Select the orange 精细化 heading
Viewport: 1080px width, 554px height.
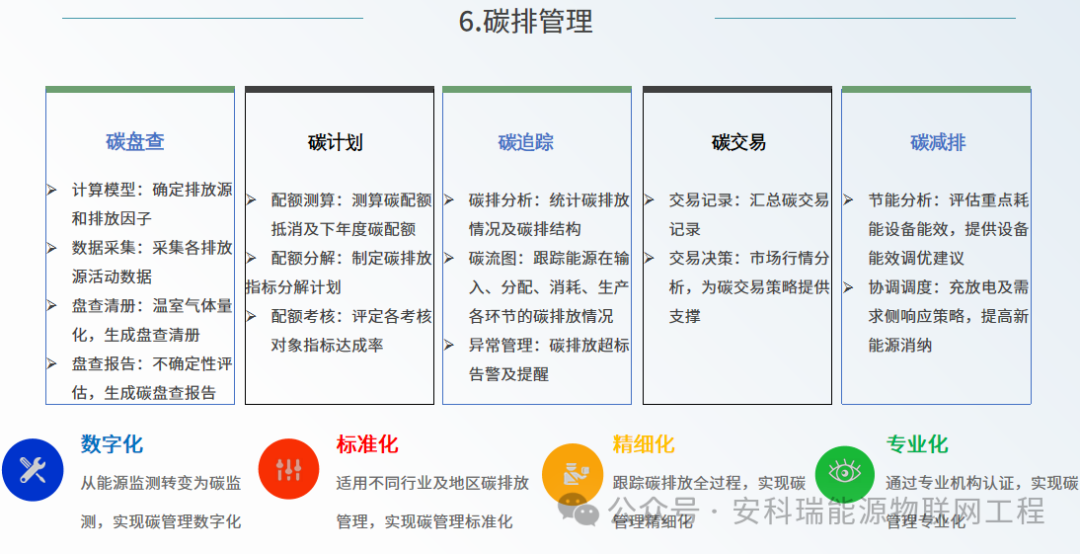tap(643, 444)
